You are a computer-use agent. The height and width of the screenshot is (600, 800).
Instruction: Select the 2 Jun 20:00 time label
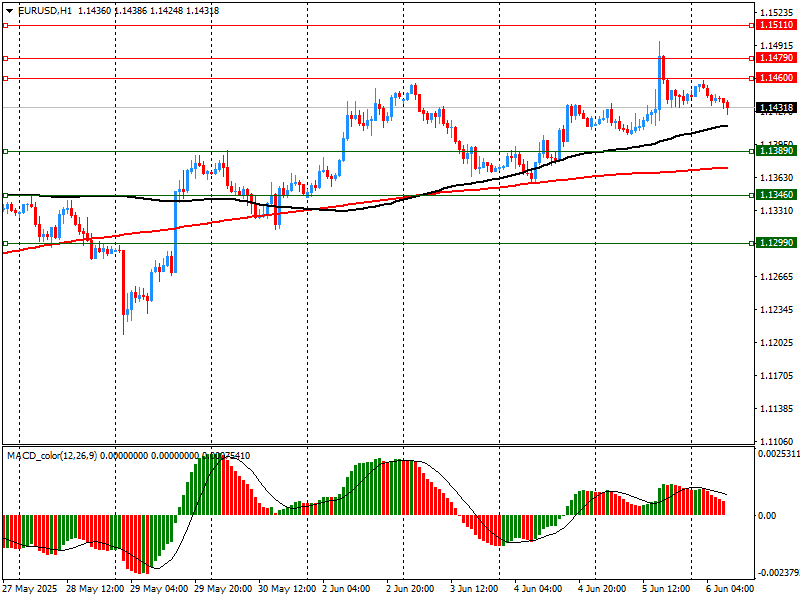409,589
